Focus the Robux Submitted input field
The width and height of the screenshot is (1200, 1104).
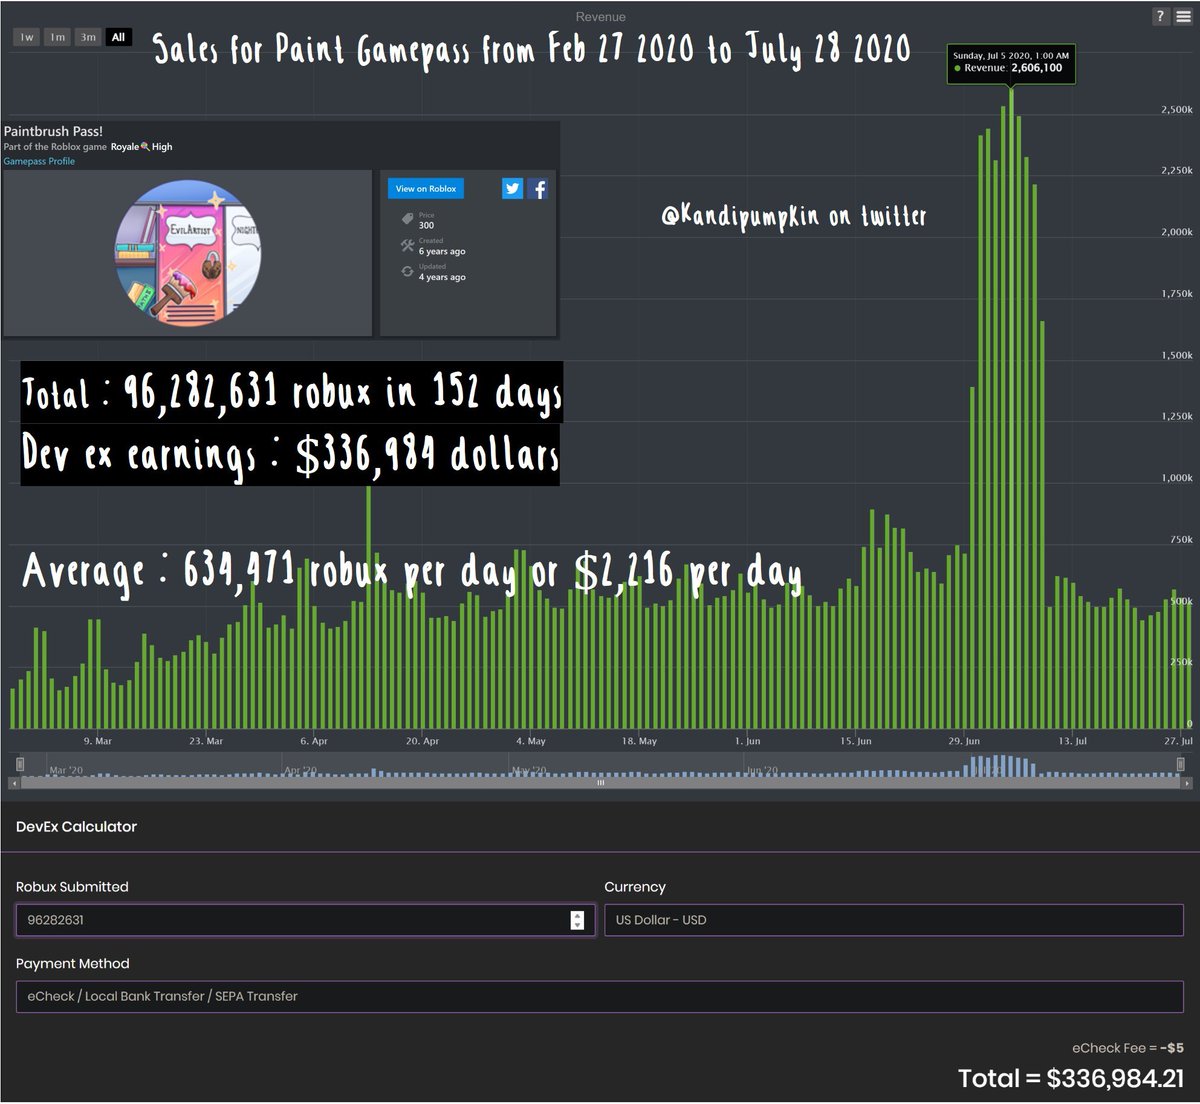pyautogui.click(x=306, y=920)
